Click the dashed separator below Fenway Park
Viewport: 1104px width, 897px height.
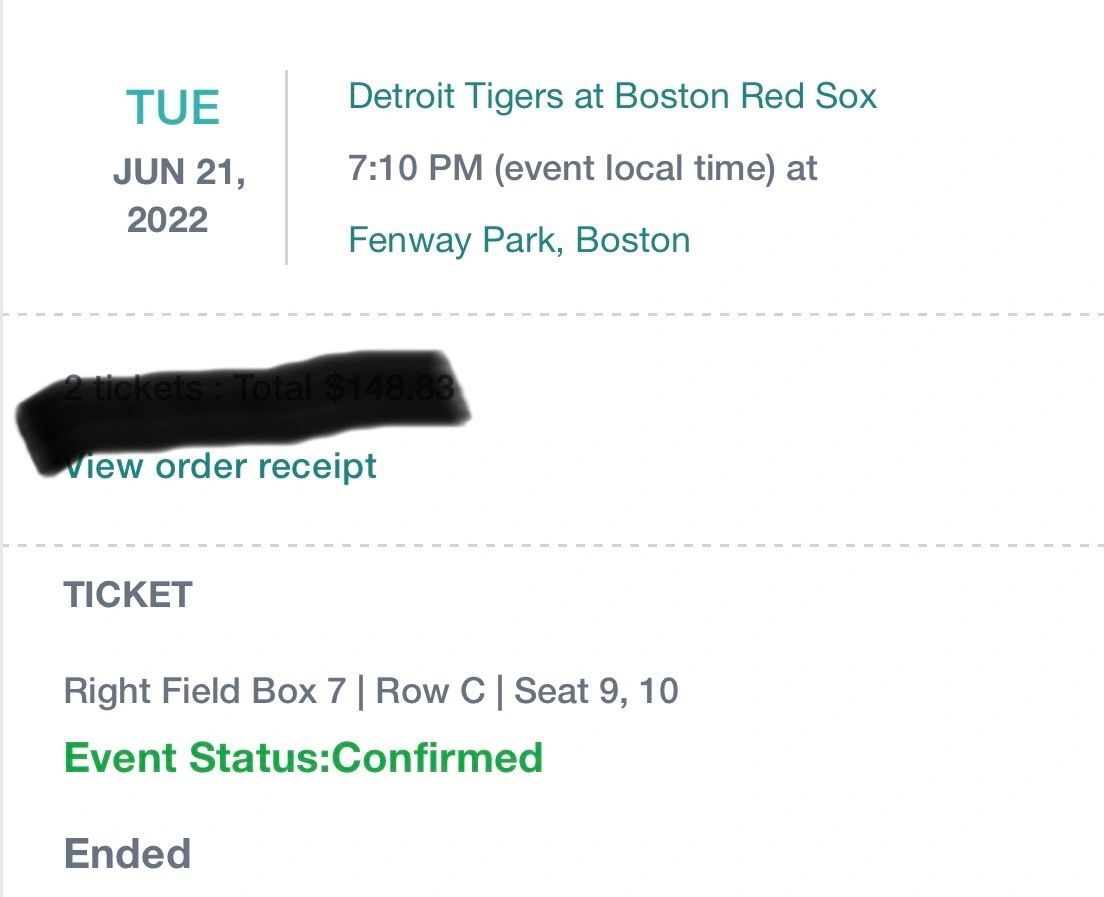coord(552,315)
